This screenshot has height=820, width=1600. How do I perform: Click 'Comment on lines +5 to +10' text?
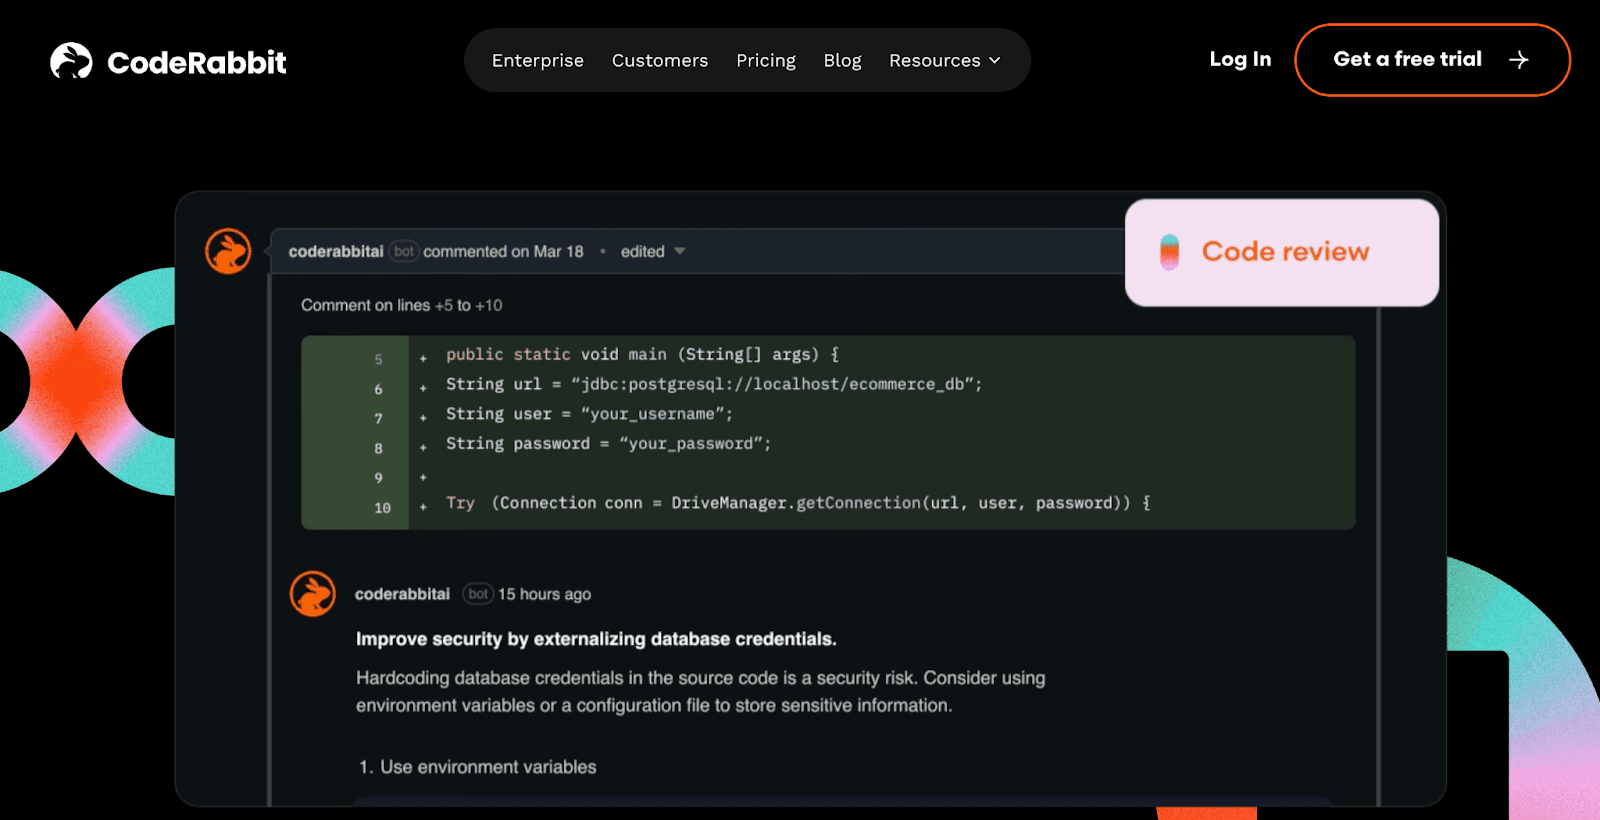402,305
